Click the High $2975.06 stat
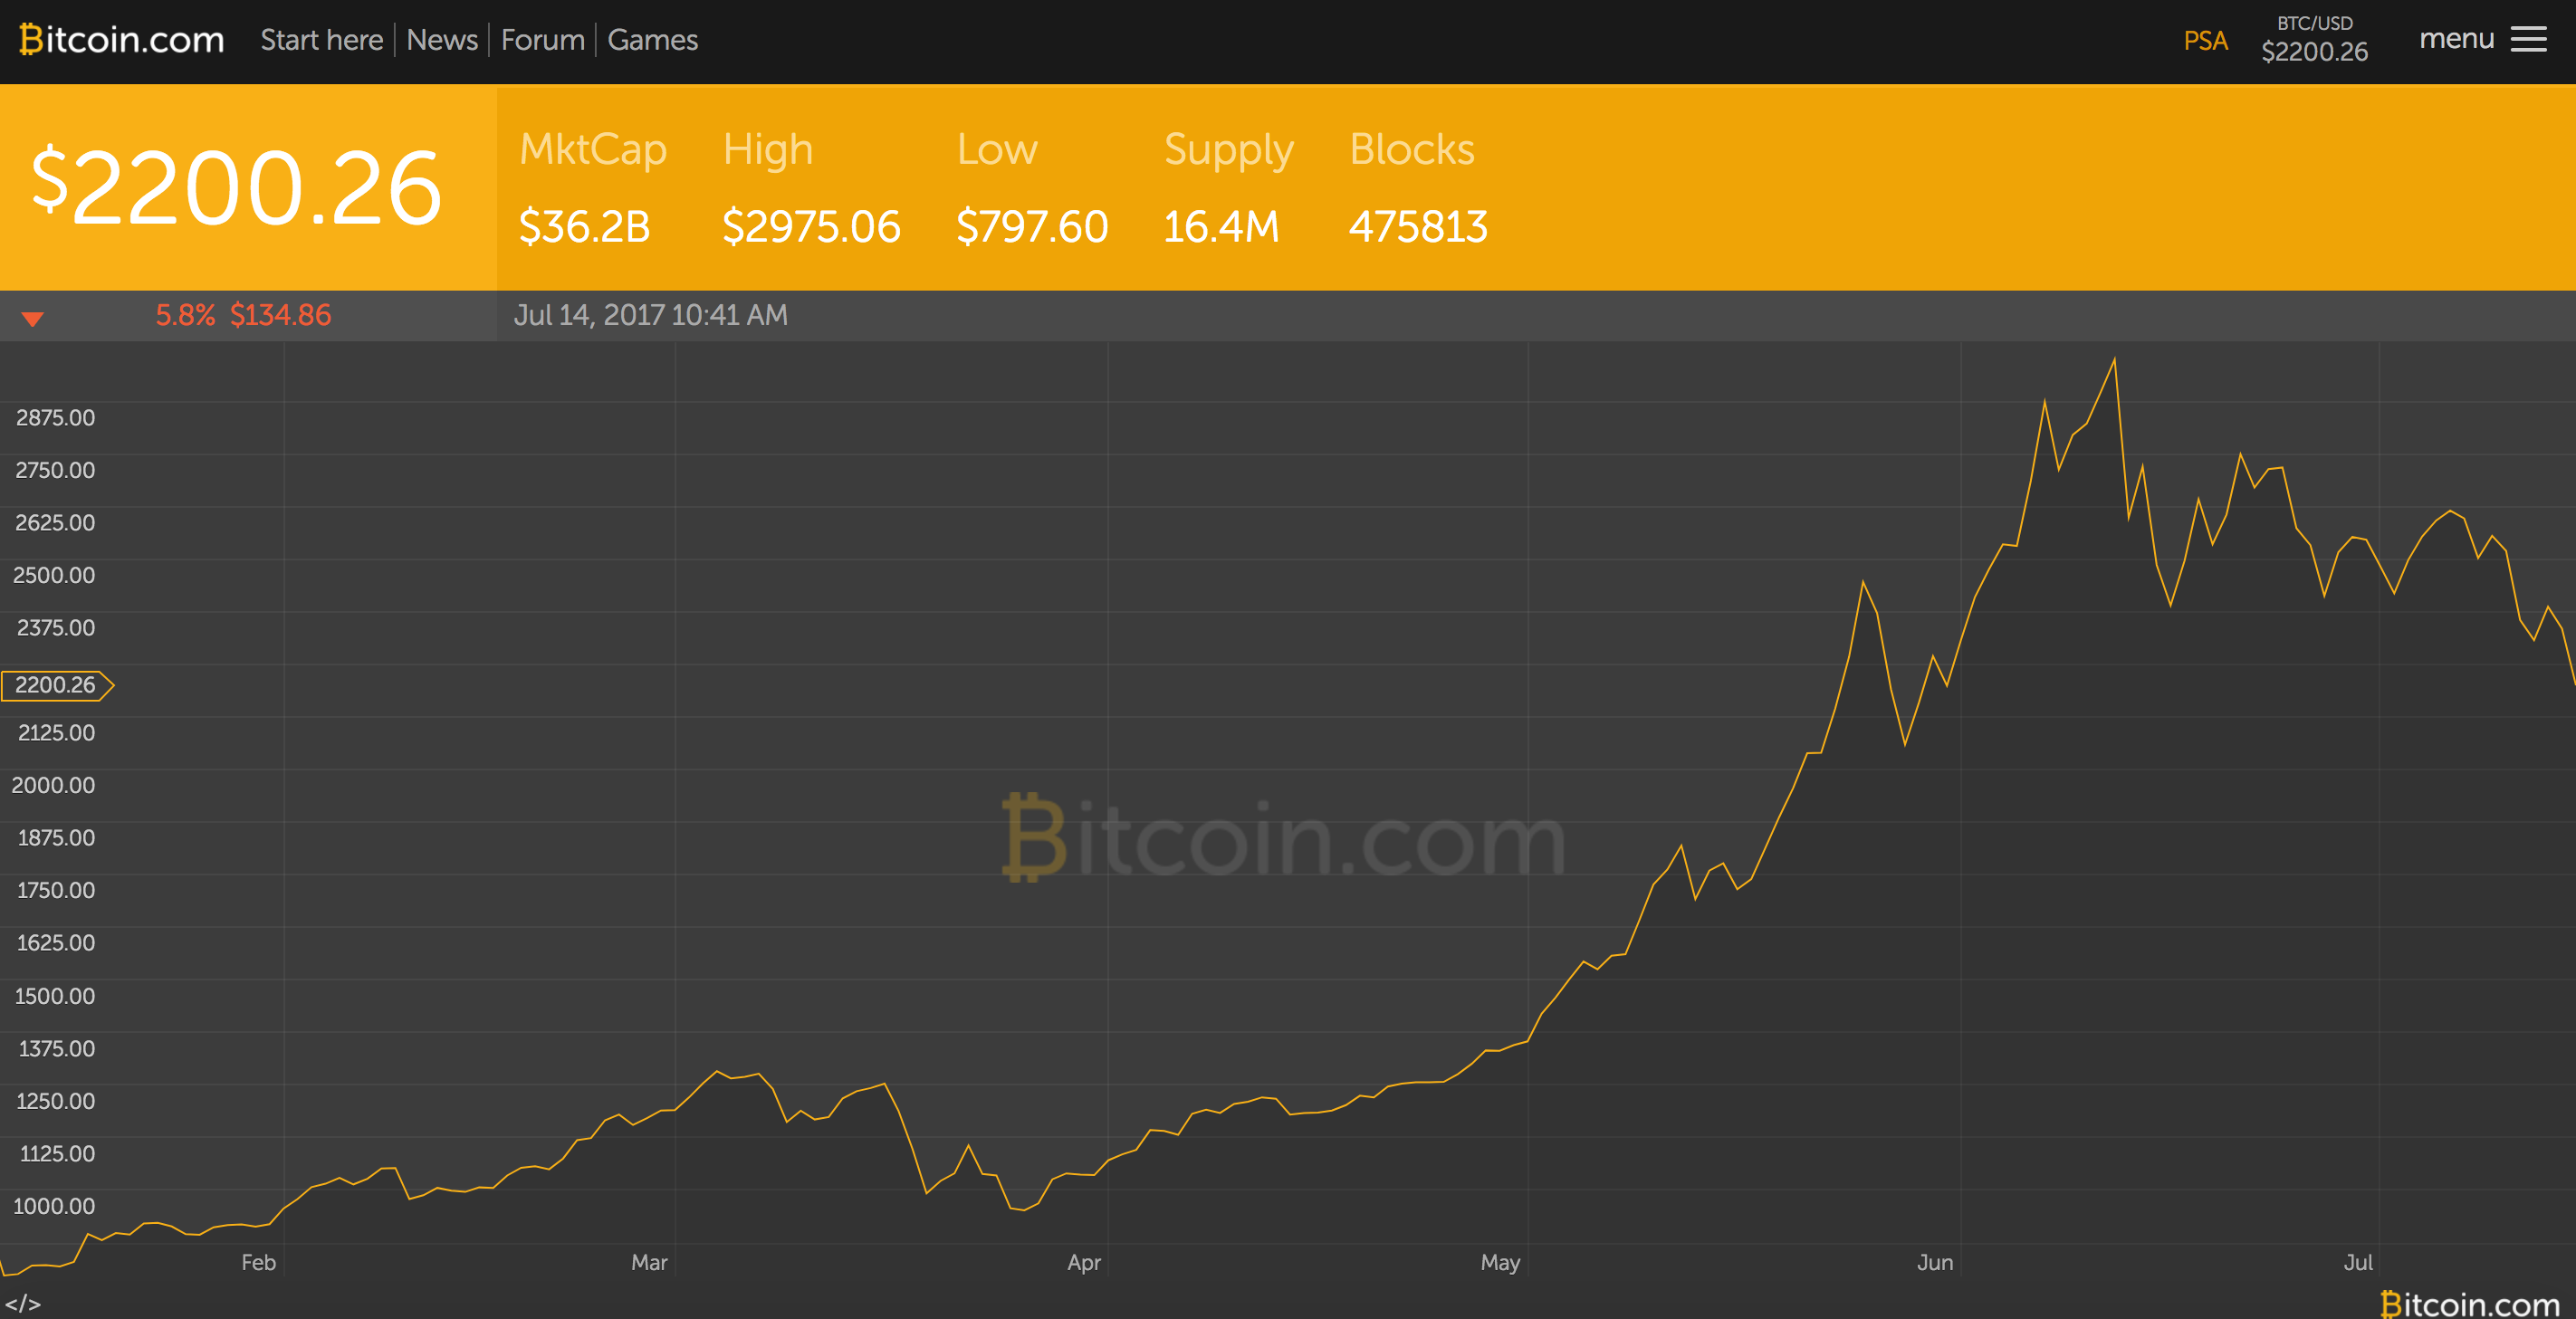This screenshot has width=2576, height=1319. [x=810, y=188]
